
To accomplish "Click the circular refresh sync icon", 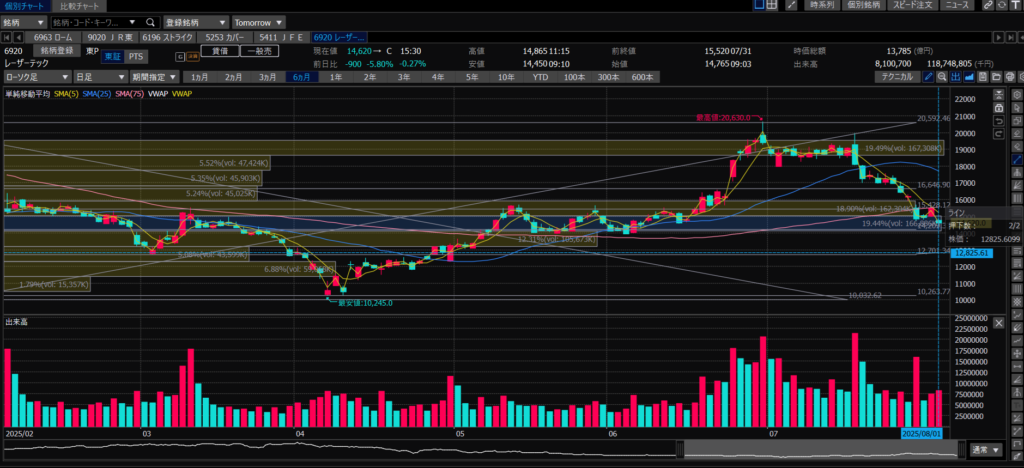I will coord(1002,5).
